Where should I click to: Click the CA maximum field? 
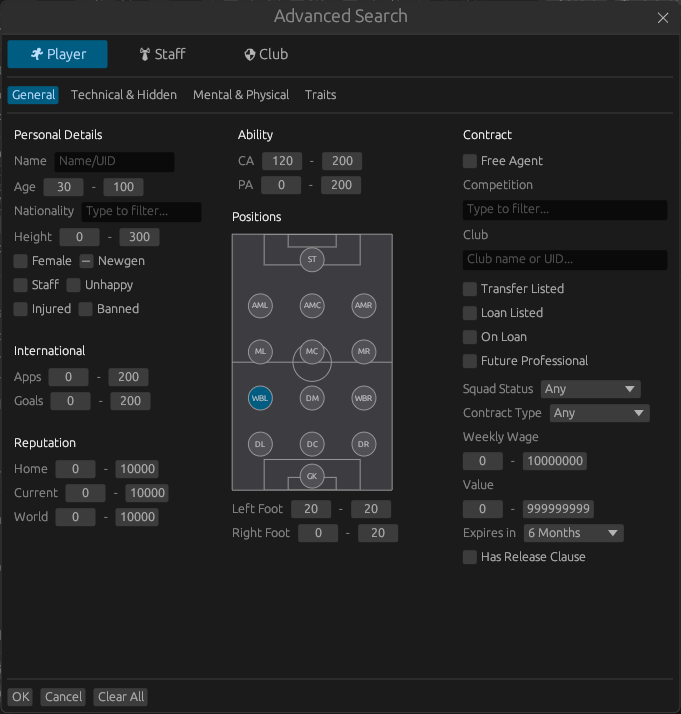(x=342, y=161)
